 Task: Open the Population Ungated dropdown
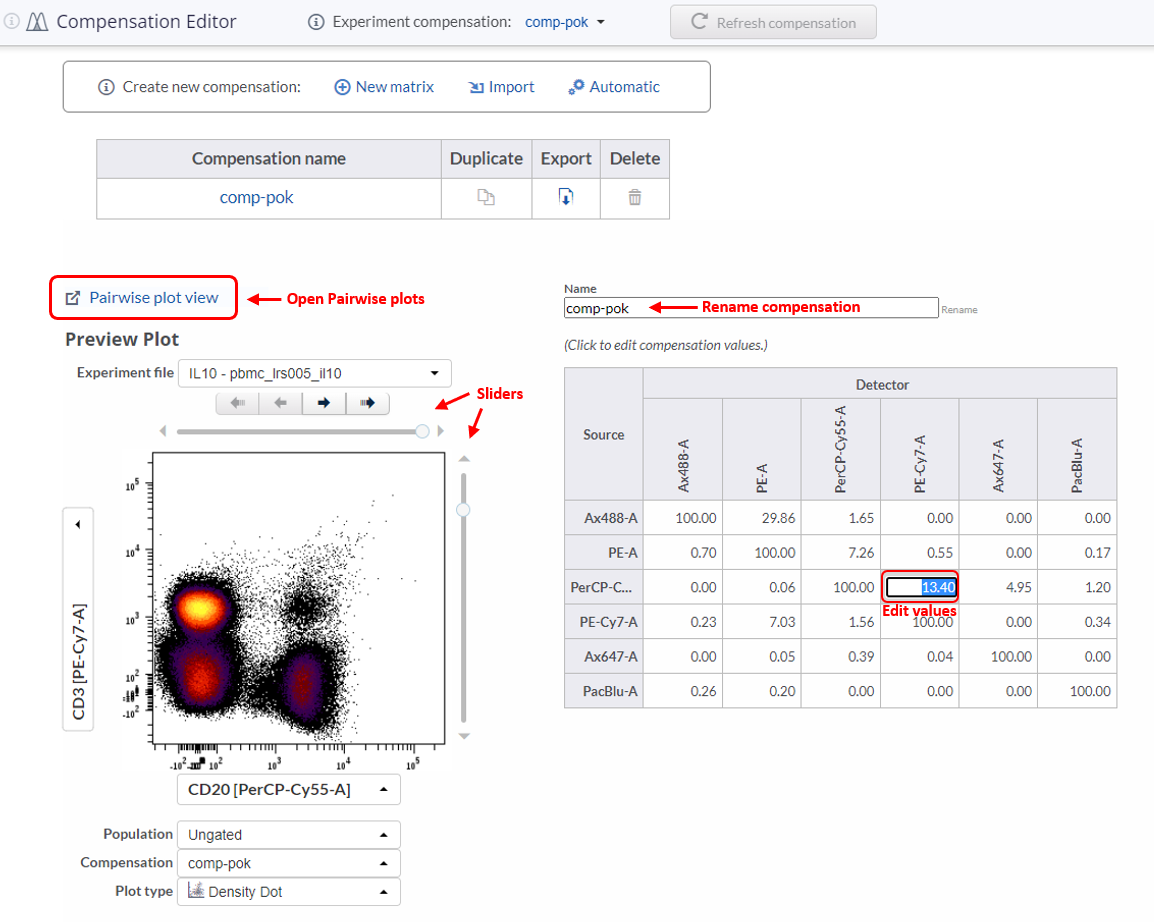pyautogui.click(x=288, y=835)
